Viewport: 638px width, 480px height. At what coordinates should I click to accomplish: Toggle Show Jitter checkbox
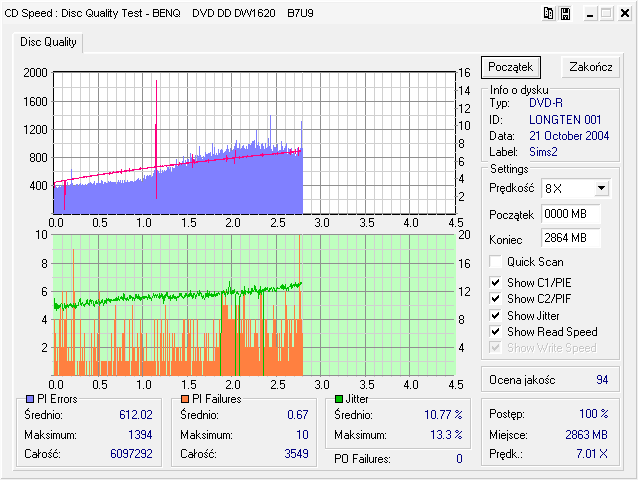[x=495, y=315]
